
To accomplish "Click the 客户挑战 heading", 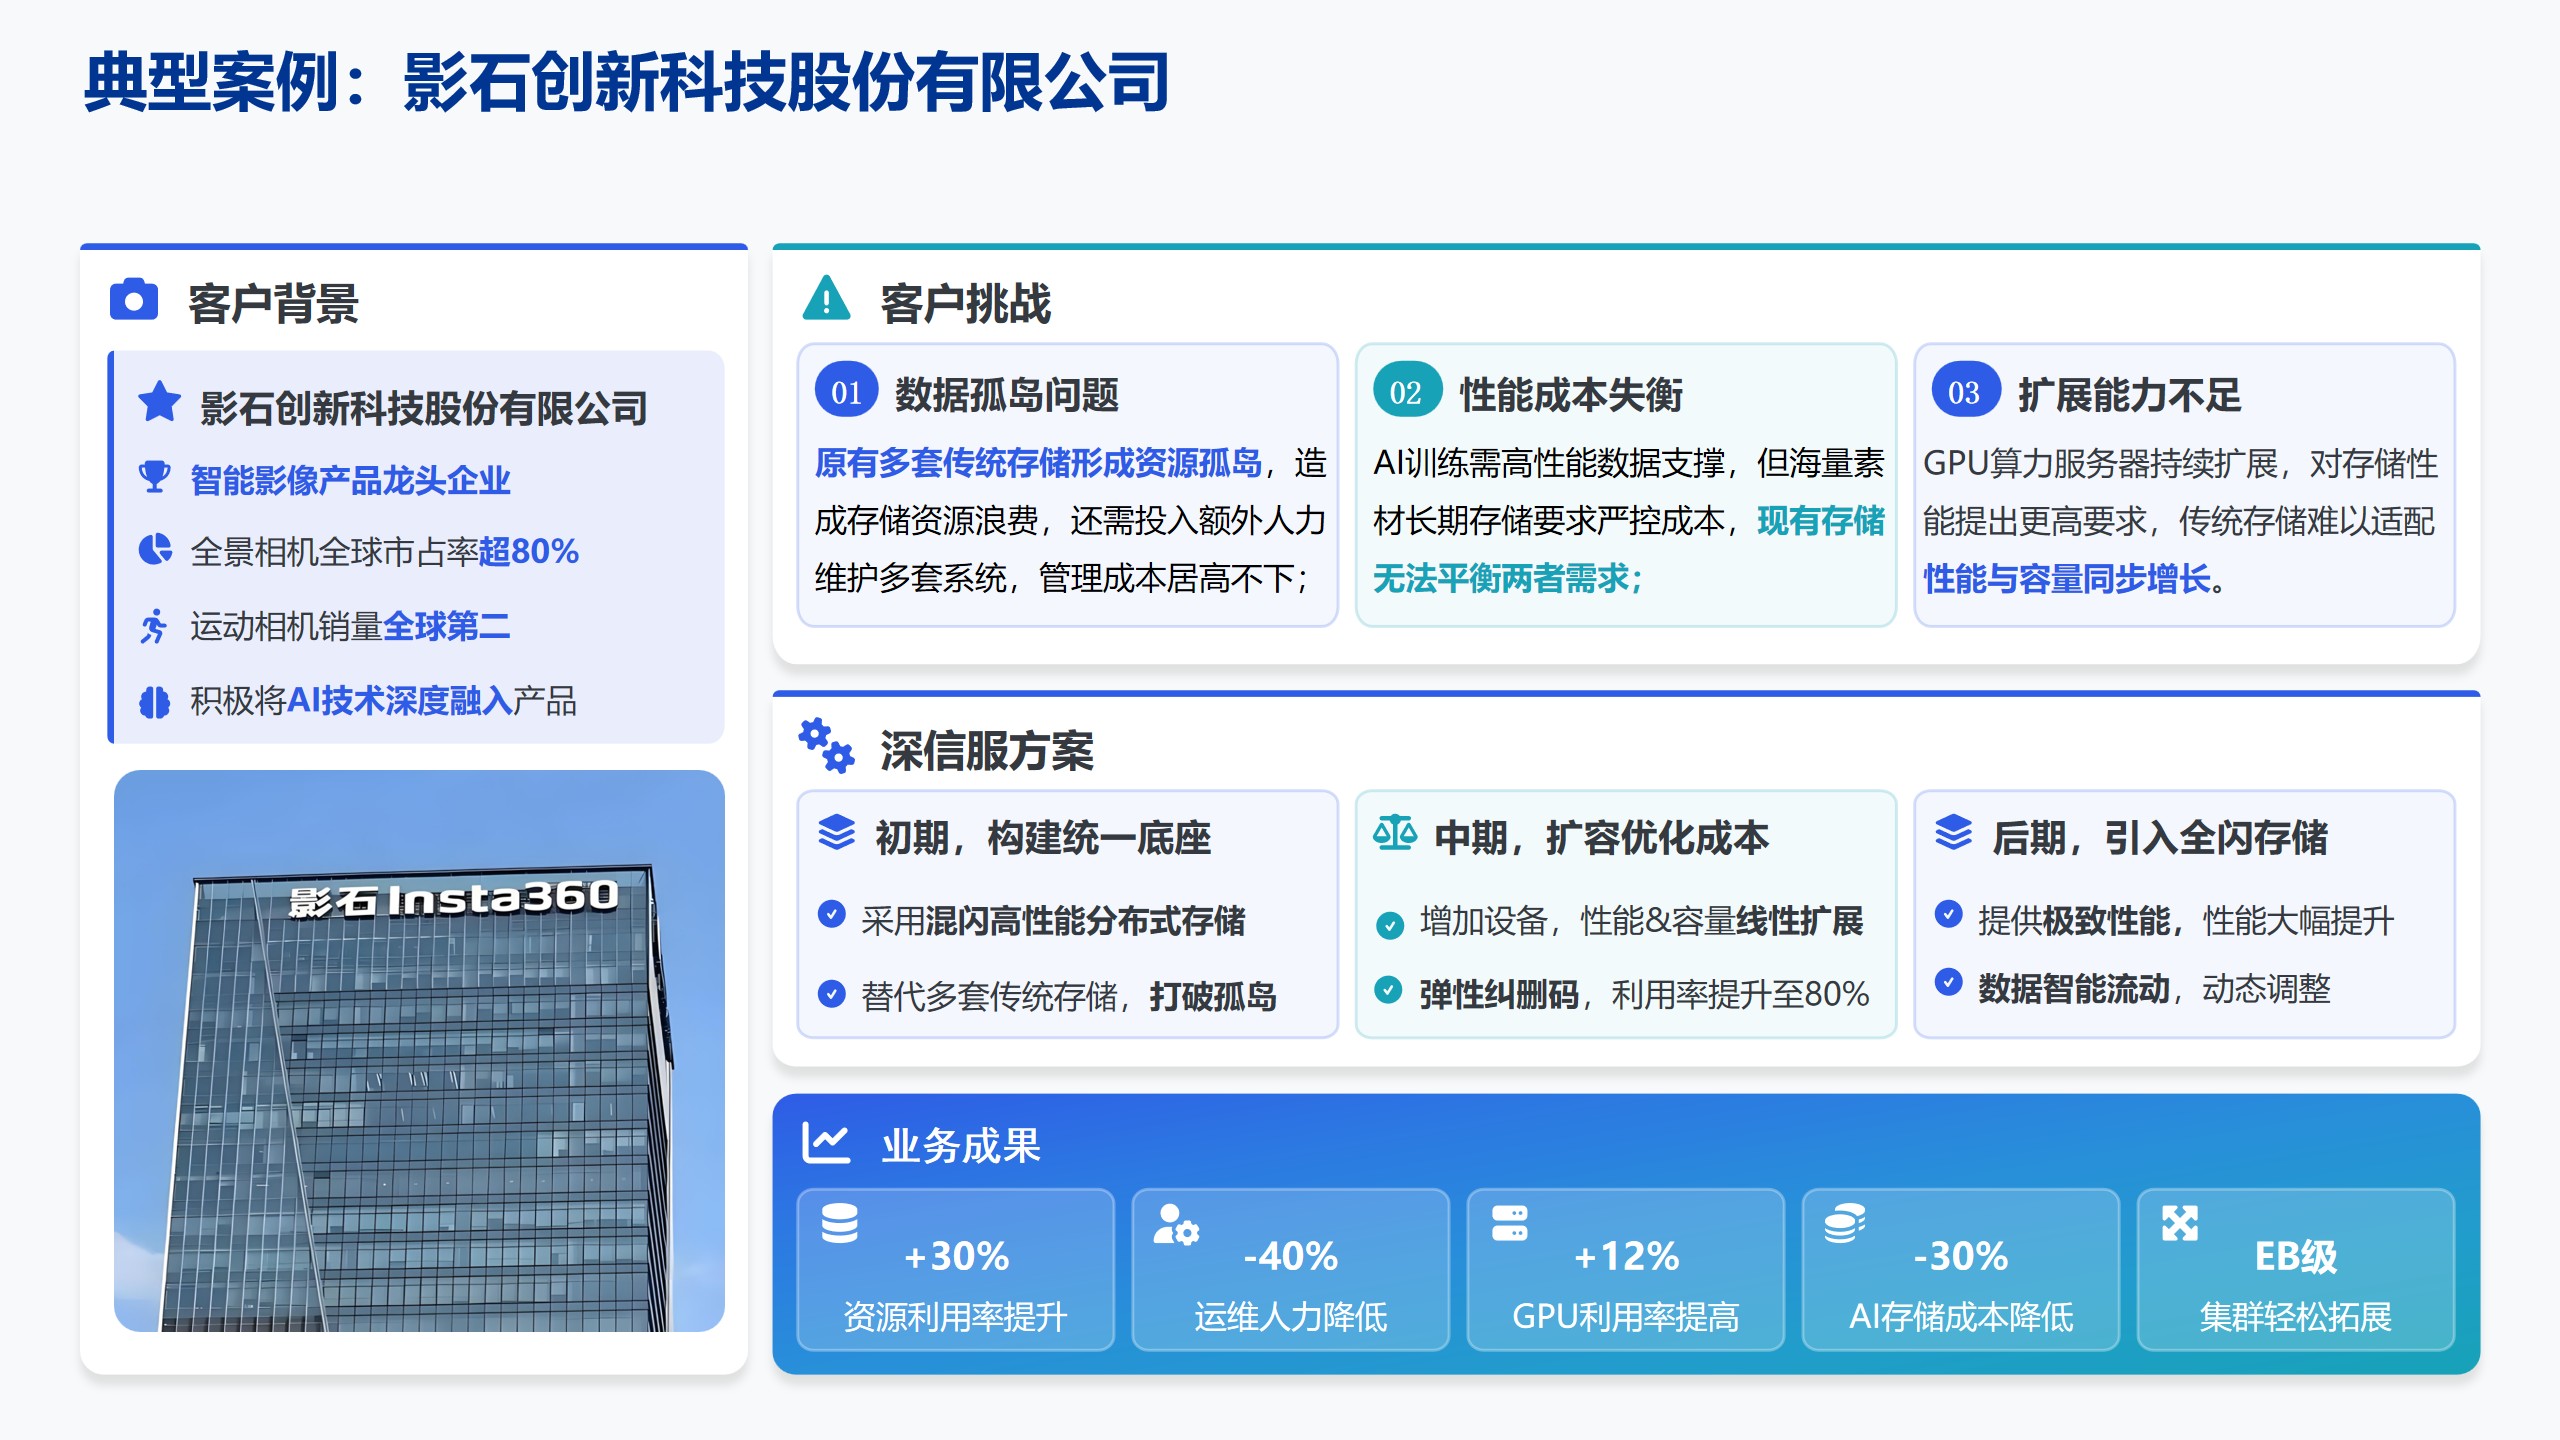I will click(x=965, y=303).
